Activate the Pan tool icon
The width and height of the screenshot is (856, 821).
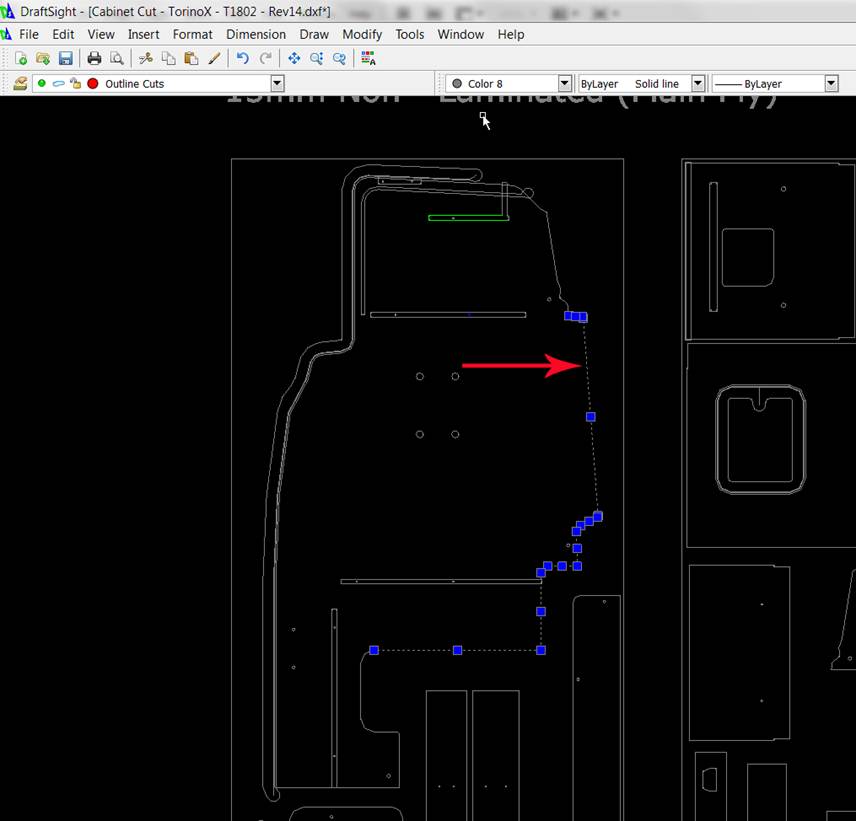pyautogui.click(x=294, y=59)
